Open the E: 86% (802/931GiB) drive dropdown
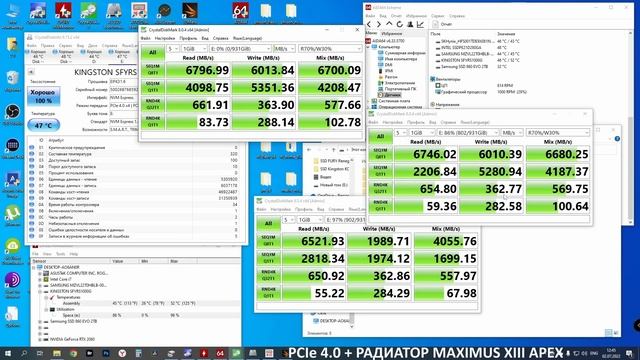The width and height of the screenshot is (640, 360). click(468, 133)
